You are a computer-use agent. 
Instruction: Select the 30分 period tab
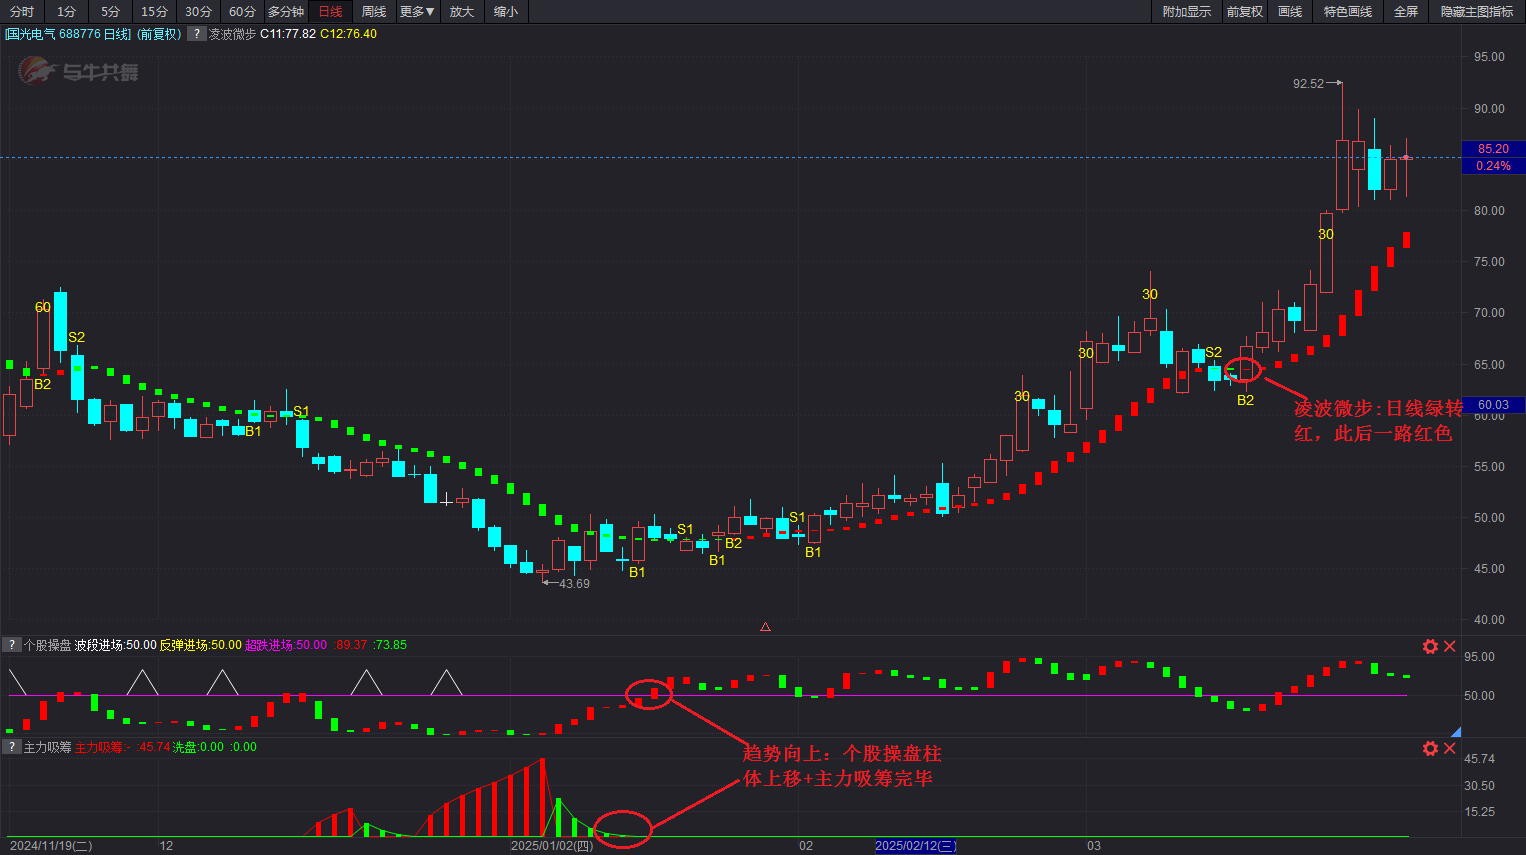[x=198, y=12]
